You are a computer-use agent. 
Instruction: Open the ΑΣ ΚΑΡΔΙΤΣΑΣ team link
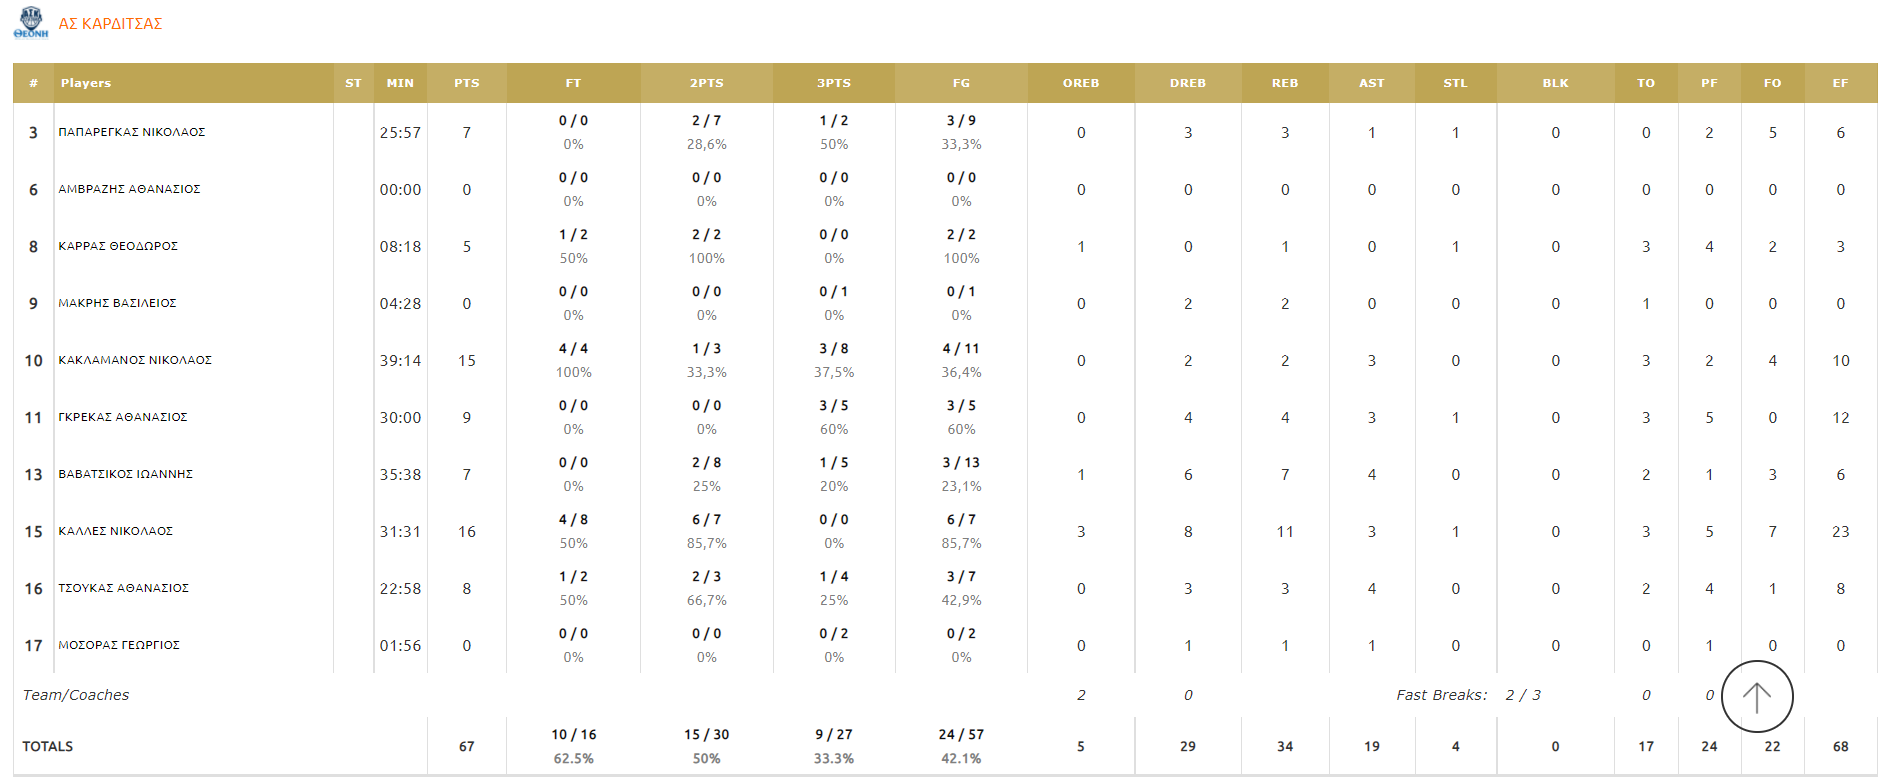click(x=110, y=24)
